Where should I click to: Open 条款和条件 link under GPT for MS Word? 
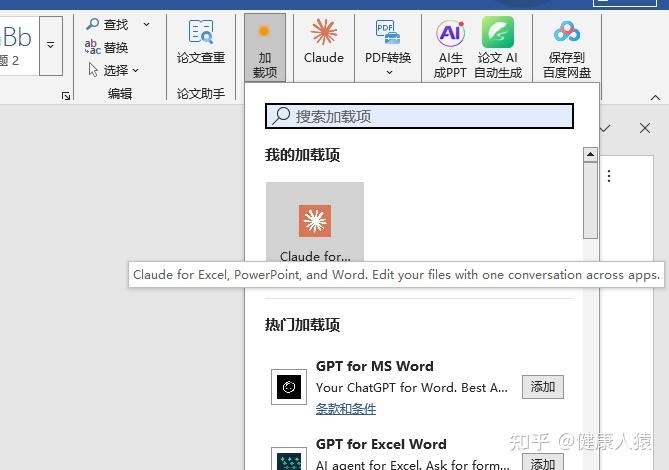346,409
